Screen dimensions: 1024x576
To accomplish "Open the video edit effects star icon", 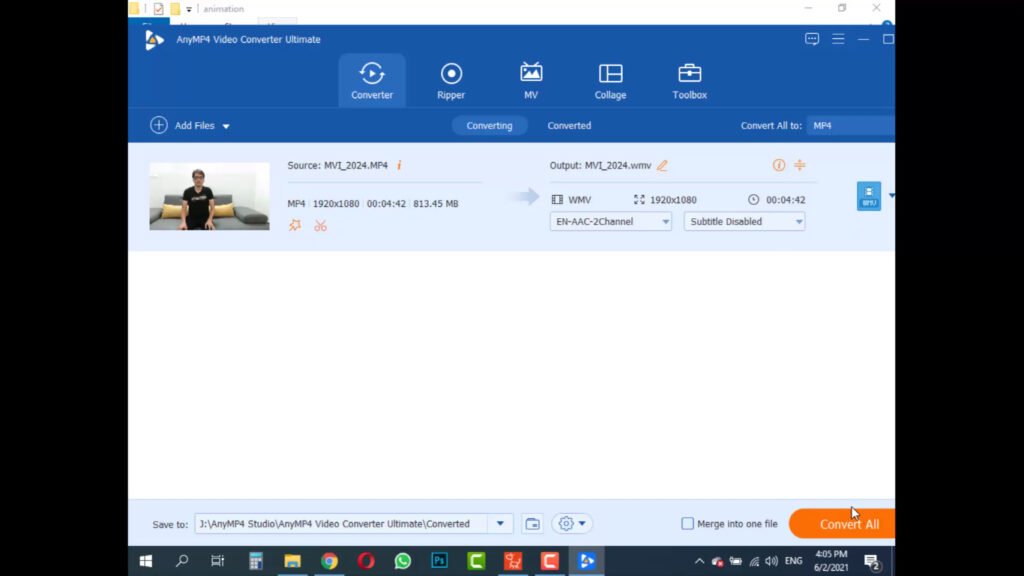I will click(x=295, y=225).
